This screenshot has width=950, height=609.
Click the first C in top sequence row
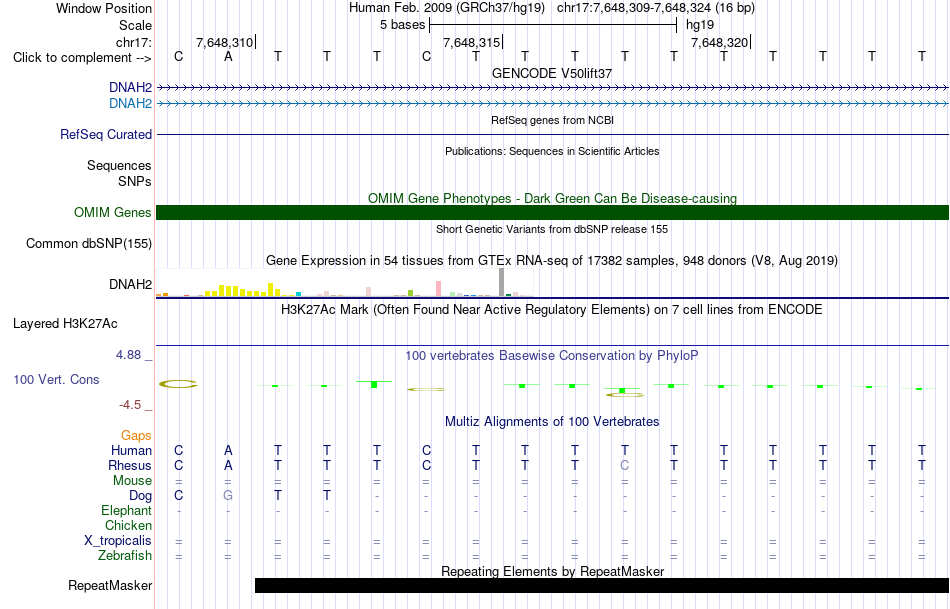point(178,57)
